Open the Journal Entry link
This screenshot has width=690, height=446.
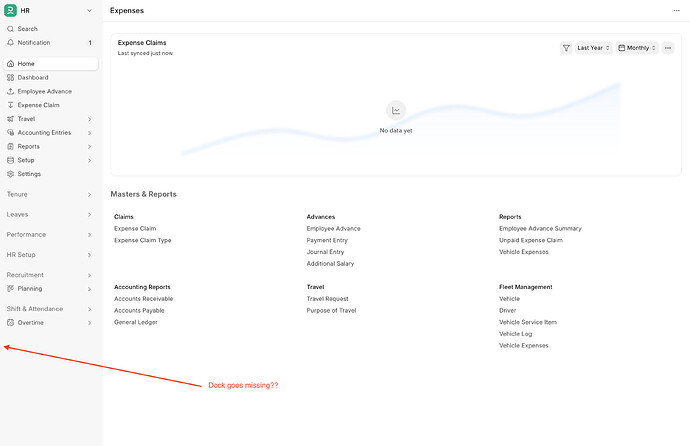click(x=325, y=252)
